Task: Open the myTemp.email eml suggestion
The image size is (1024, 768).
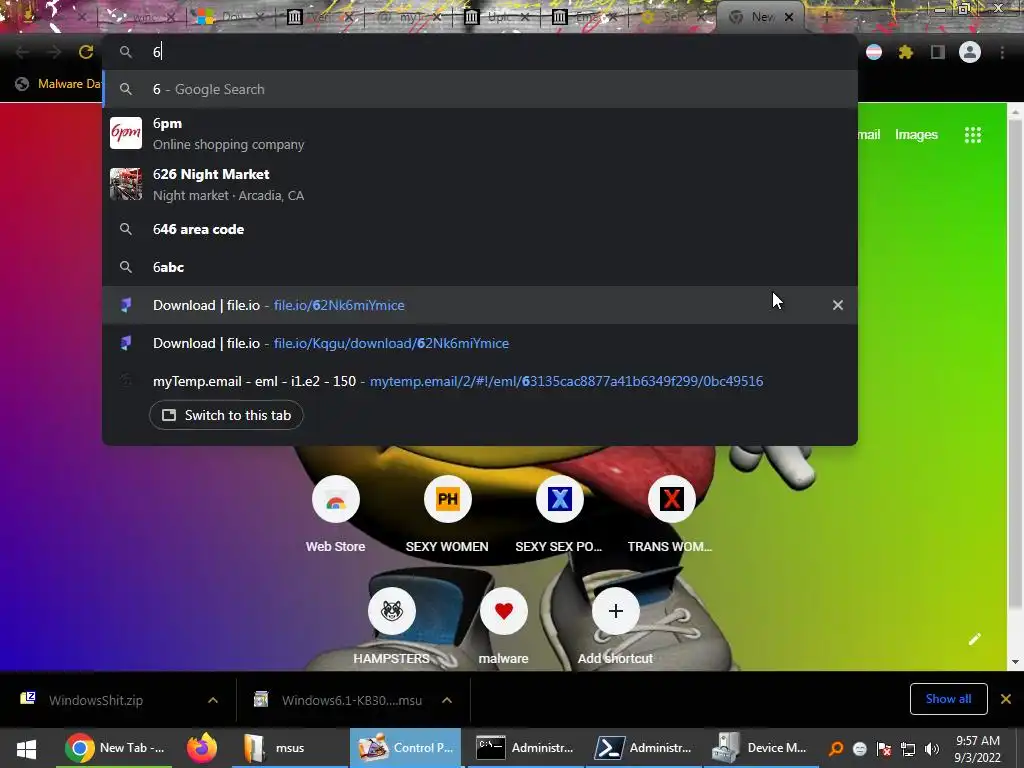Action: coord(480,381)
